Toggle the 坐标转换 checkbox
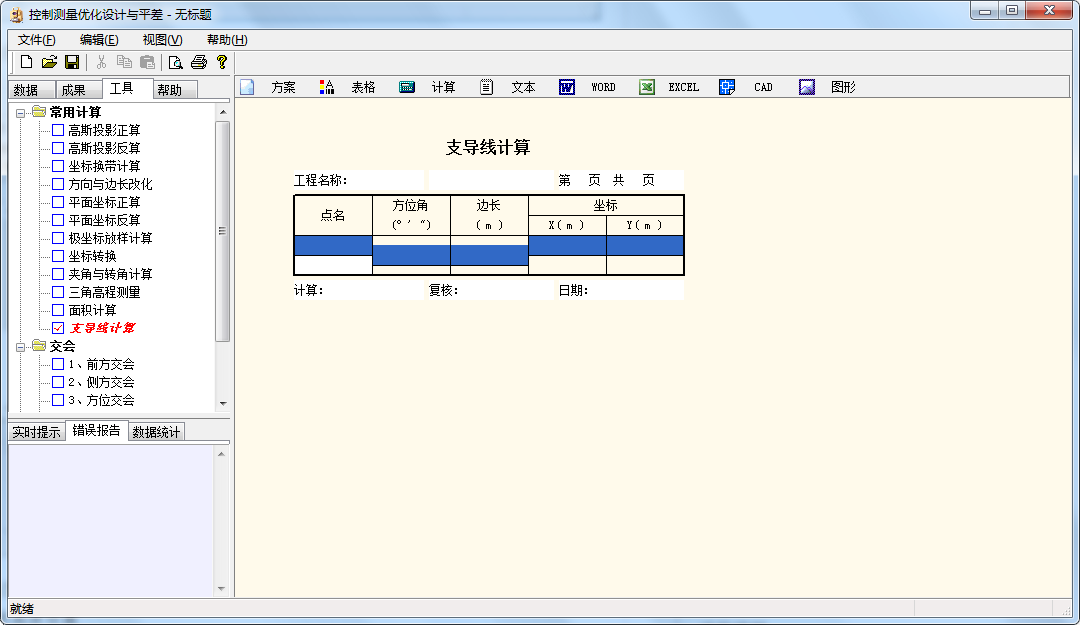Screen dimensions: 1080x625 click(x=58, y=256)
